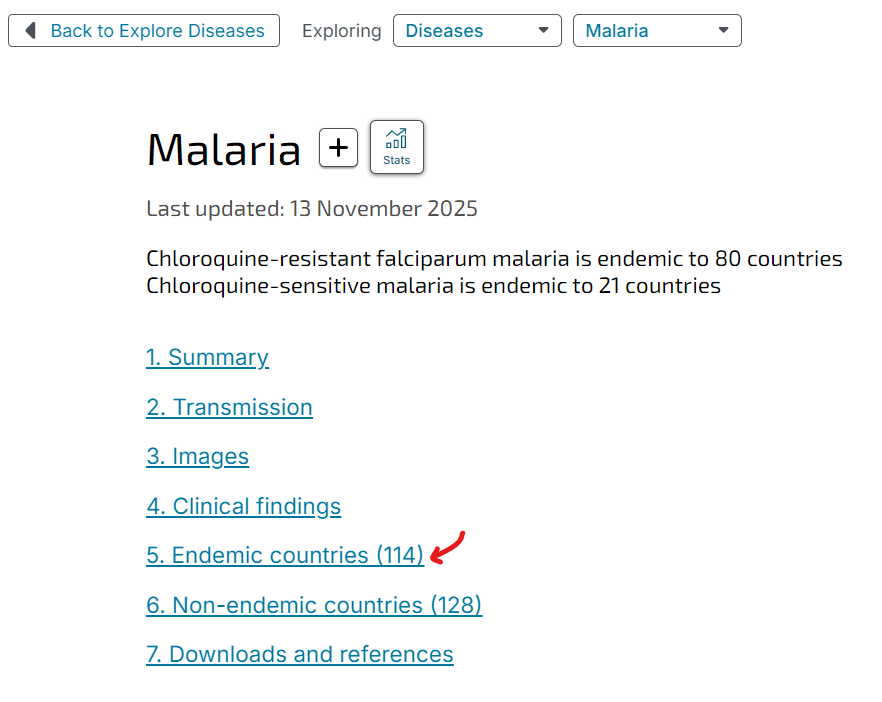Open the Stats chart icon button
This screenshot has height=702, width=882.
(397, 147)
